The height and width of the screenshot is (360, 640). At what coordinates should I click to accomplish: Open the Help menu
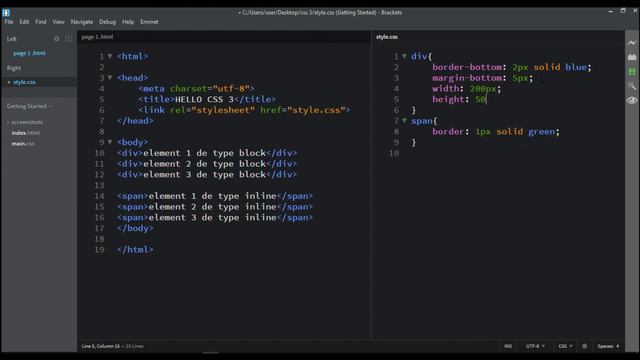[128, 22]
